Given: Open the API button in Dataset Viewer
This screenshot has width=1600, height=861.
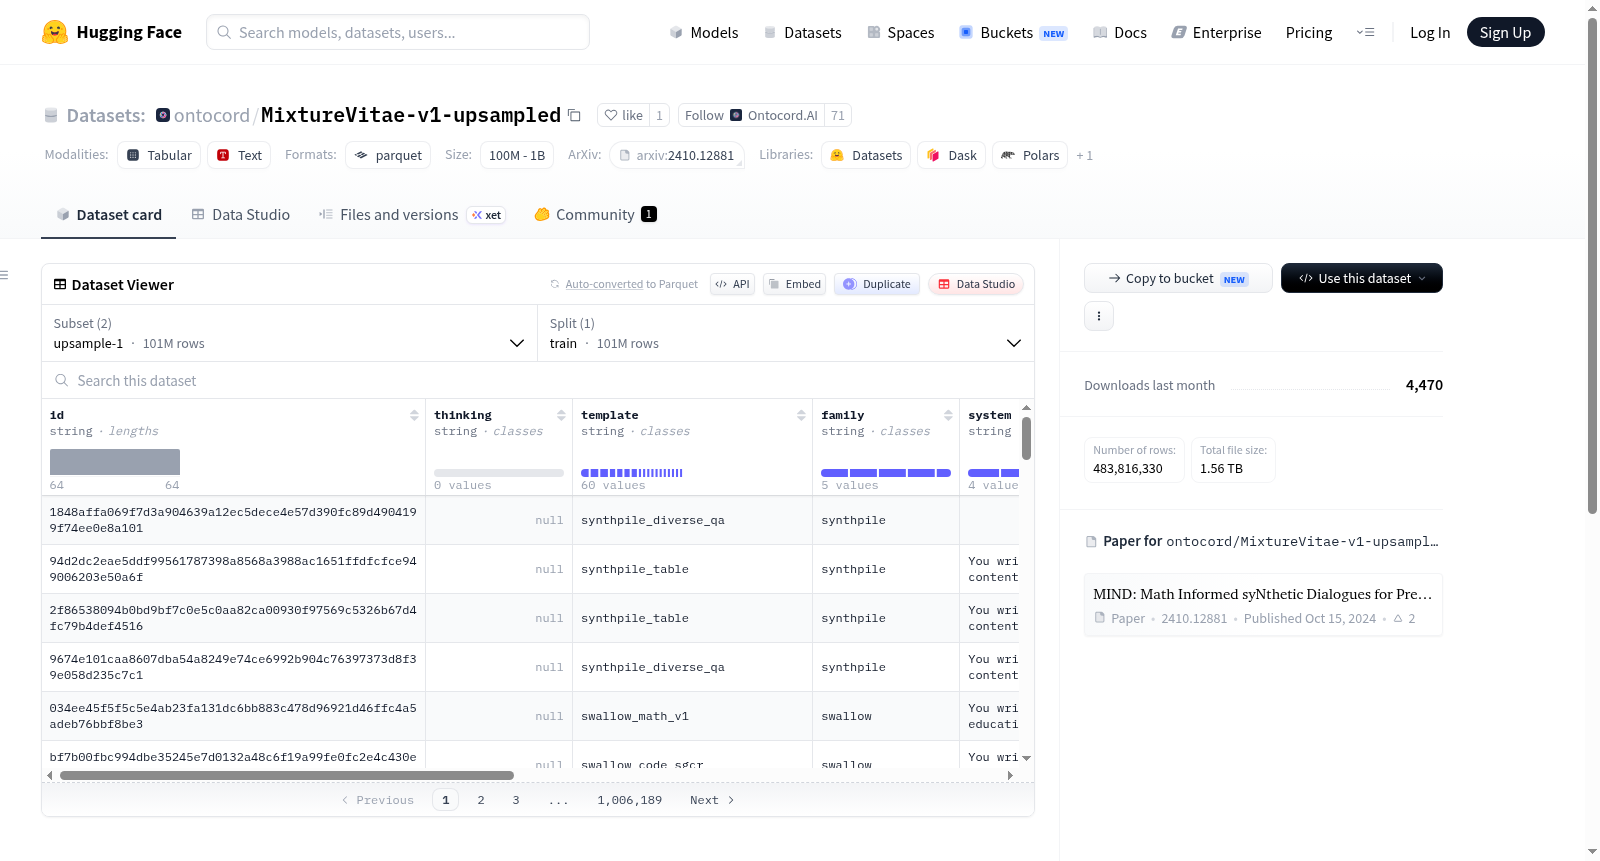Looking at the screenshot, I should 732,284.
